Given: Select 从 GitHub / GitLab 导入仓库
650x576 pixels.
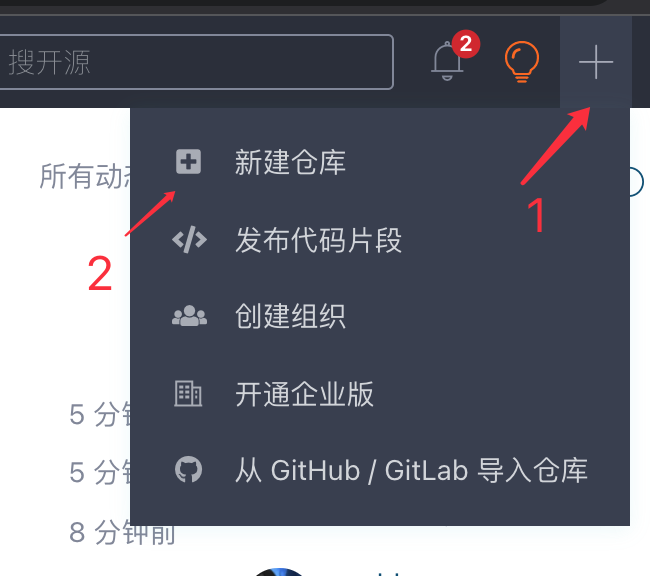Looking at the screenshot, I should [x=380, y=470].
